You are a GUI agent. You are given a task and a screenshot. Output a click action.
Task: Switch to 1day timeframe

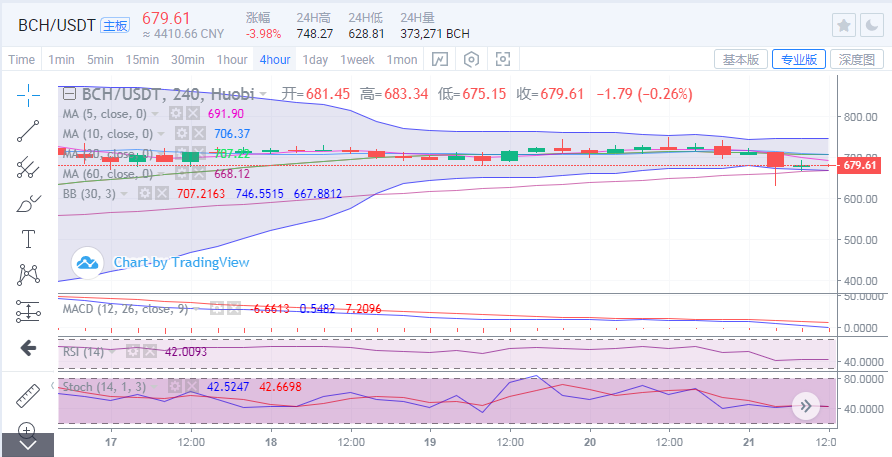coord(315,59)
